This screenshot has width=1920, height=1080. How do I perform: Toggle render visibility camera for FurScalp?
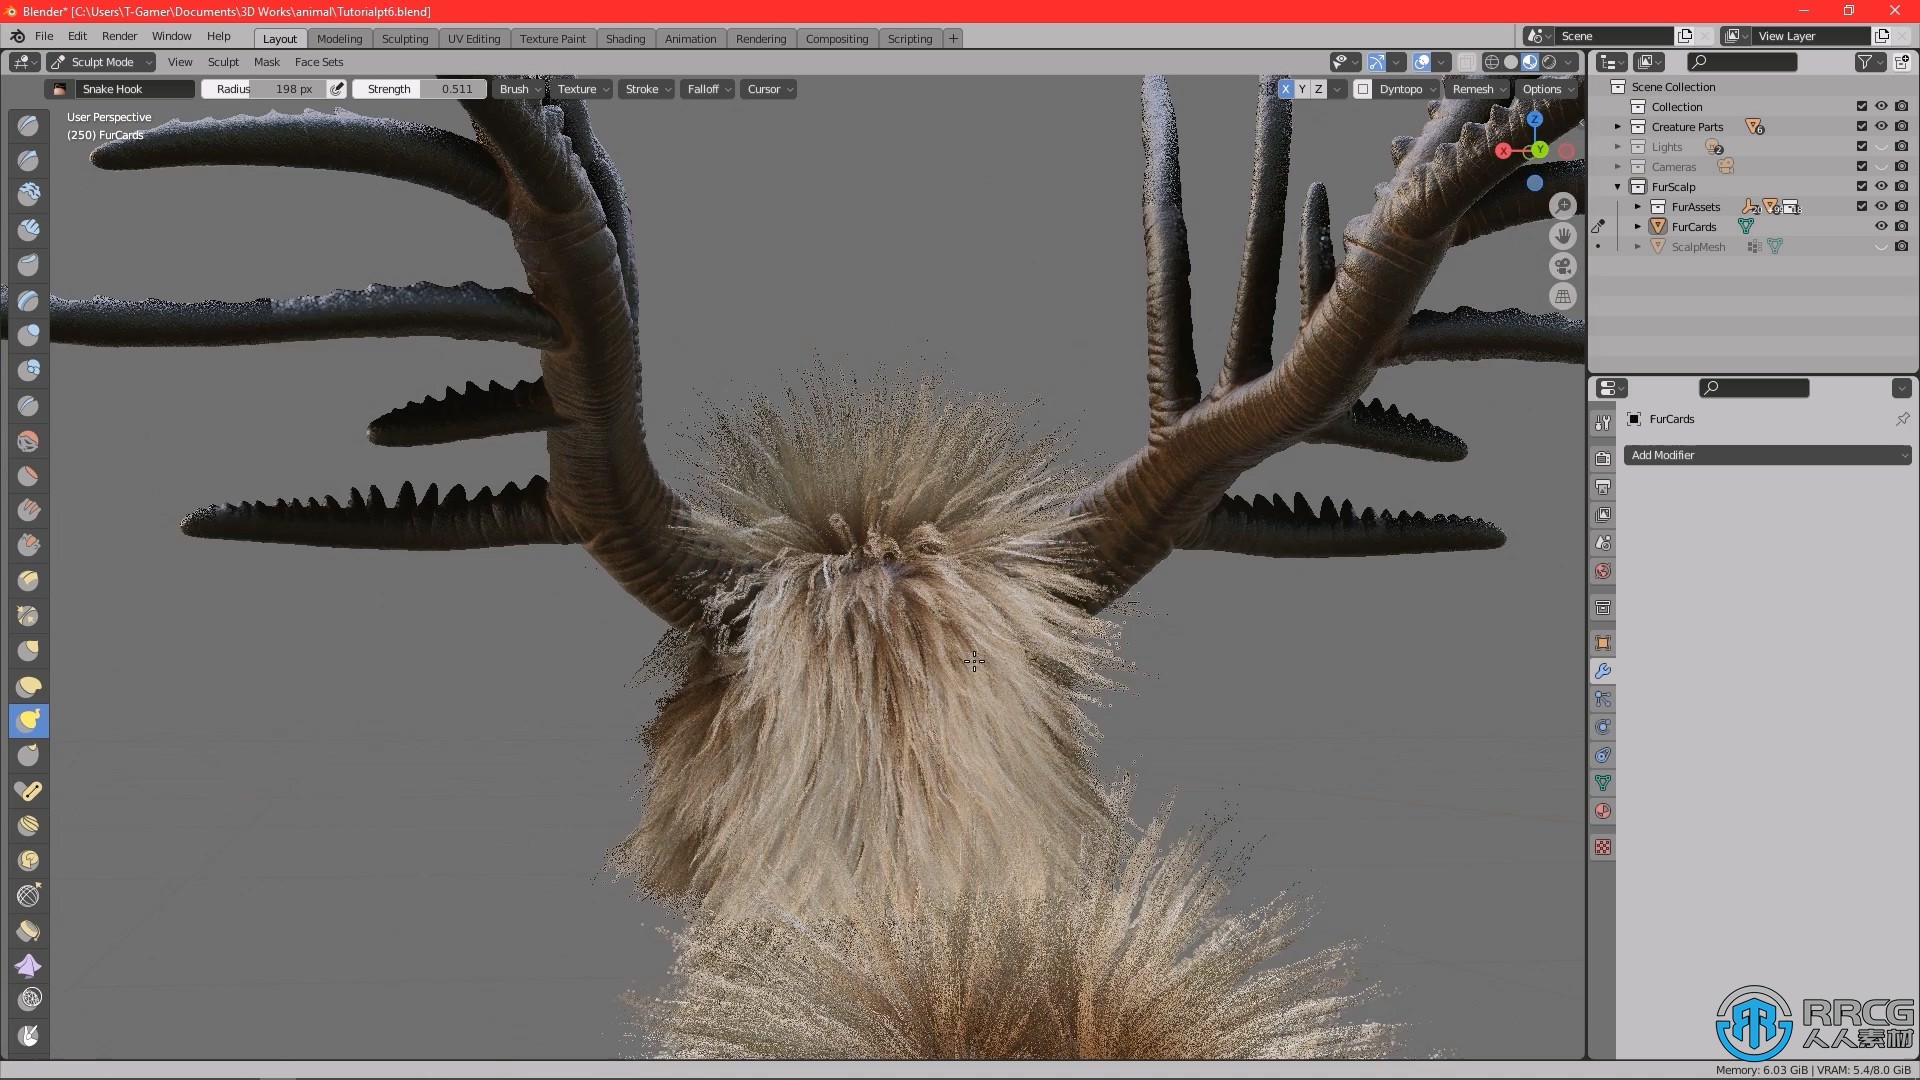pos(1901,187)
